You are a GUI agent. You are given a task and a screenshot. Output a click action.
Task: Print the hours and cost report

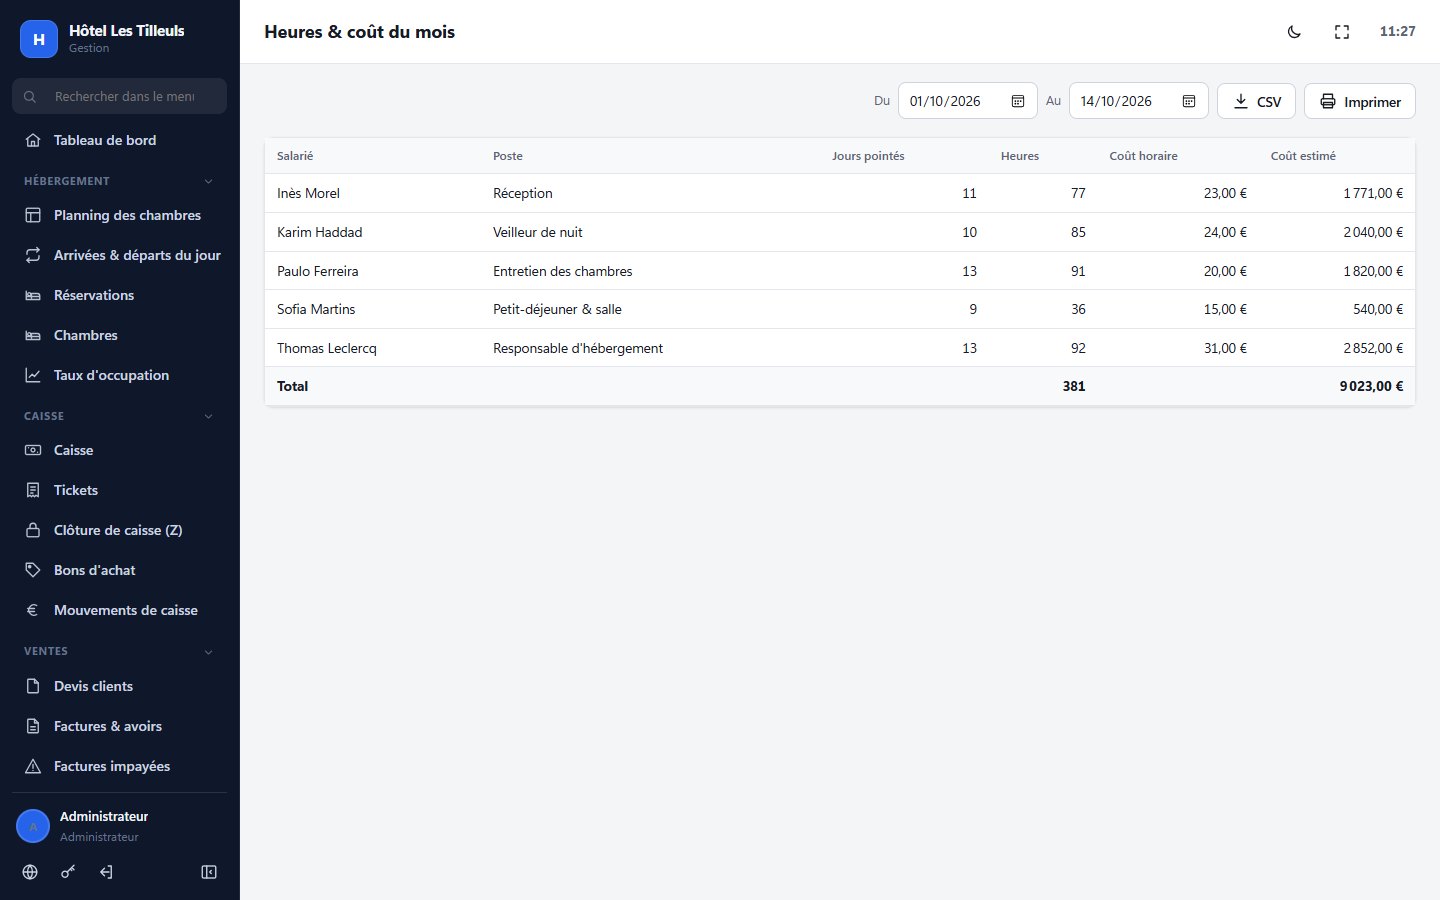(1360, 101)
